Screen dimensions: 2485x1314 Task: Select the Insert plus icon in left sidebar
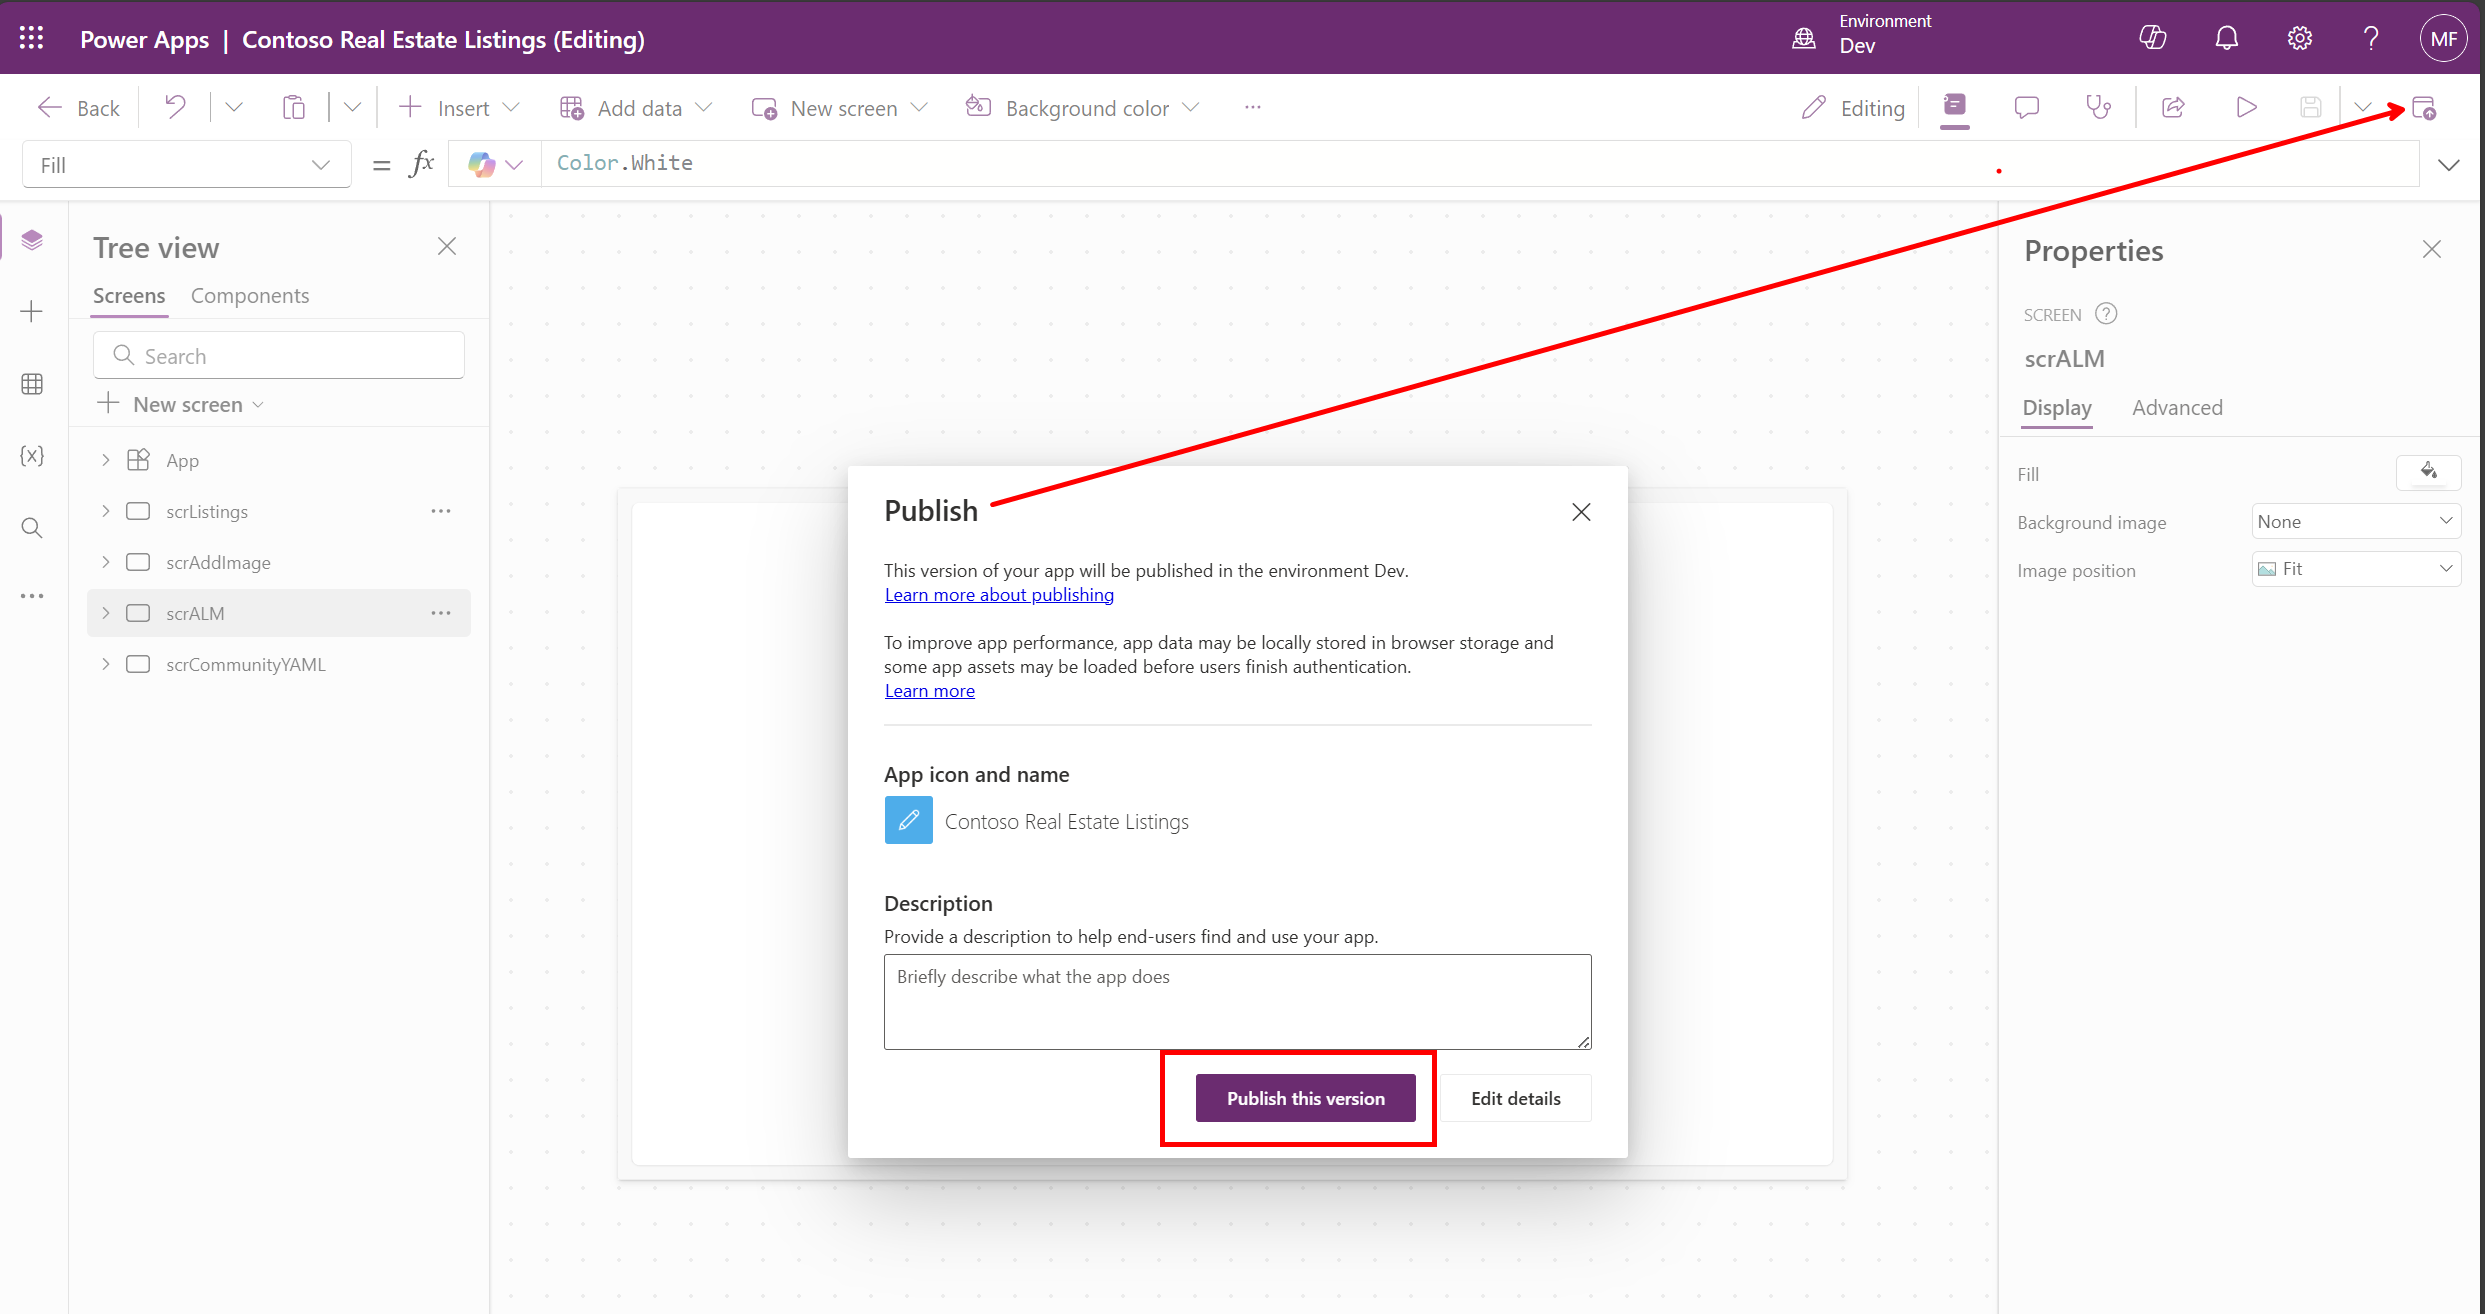[x=31, y=311]
